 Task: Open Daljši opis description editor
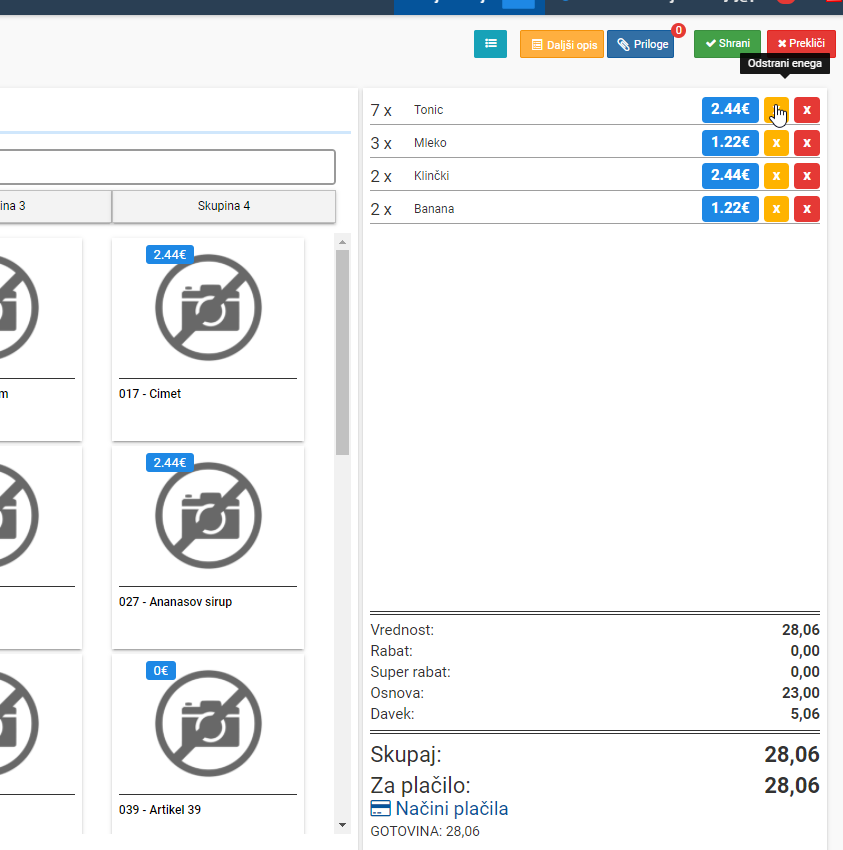(562, 44)
